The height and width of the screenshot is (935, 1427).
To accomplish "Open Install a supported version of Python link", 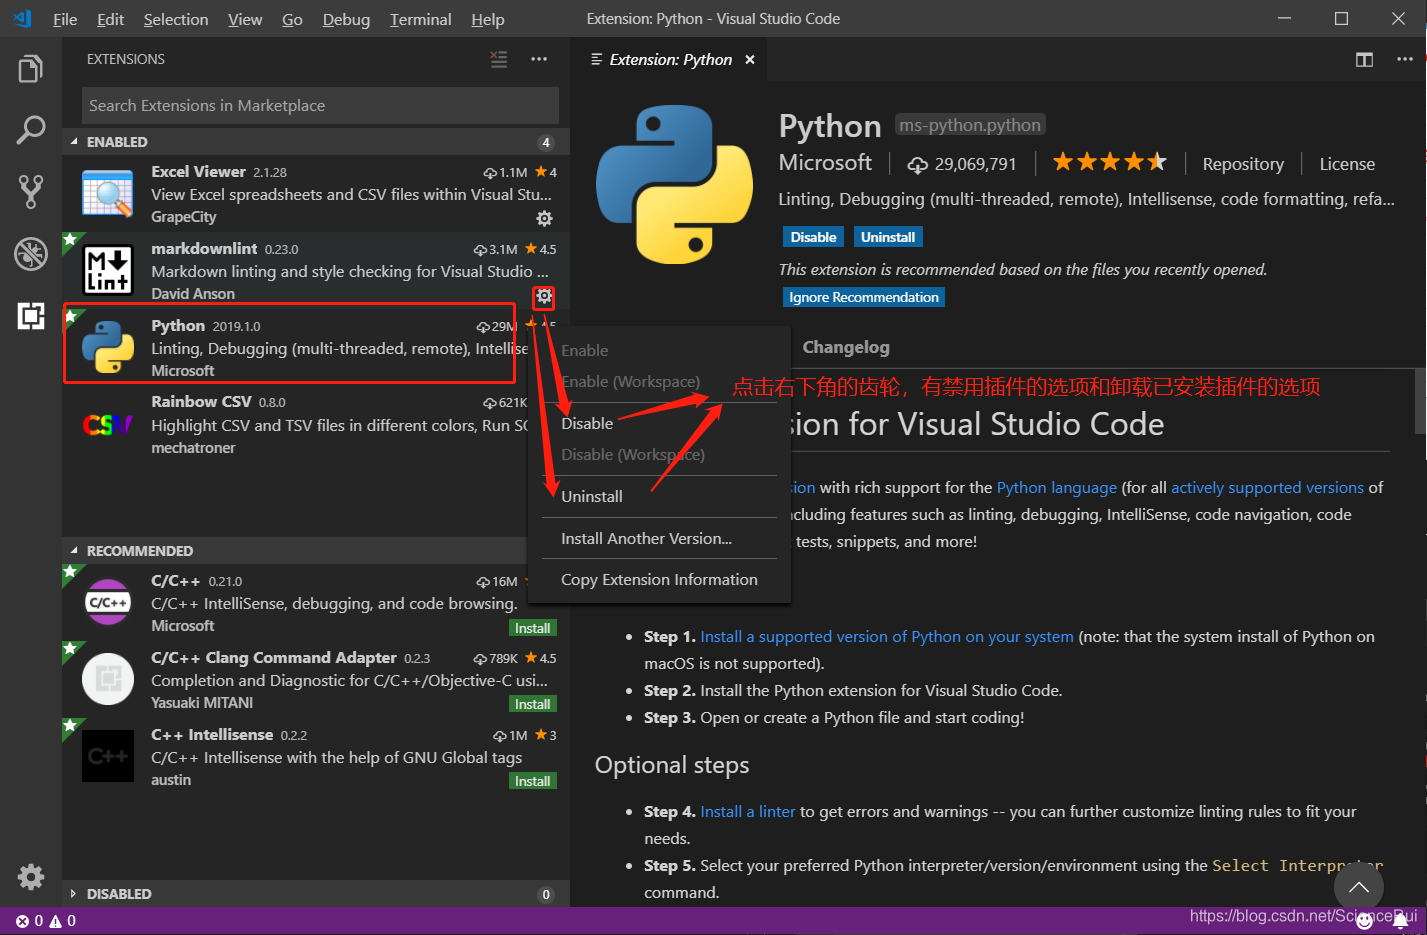I will 887,637.
